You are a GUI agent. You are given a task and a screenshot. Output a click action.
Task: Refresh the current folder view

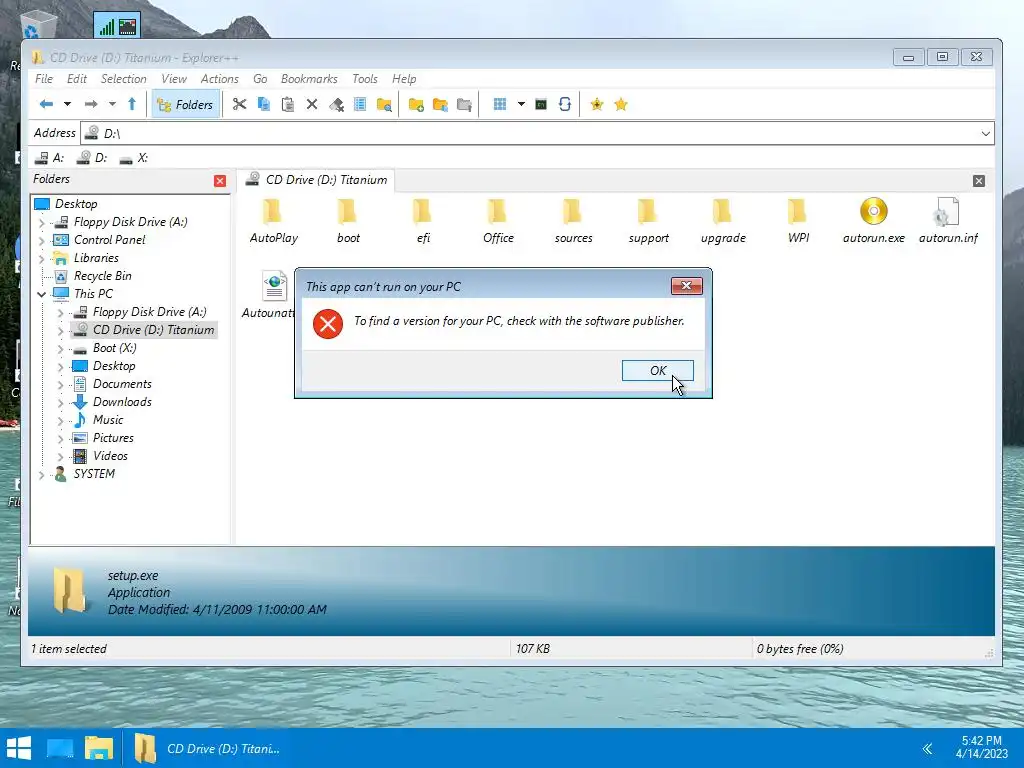565,104
